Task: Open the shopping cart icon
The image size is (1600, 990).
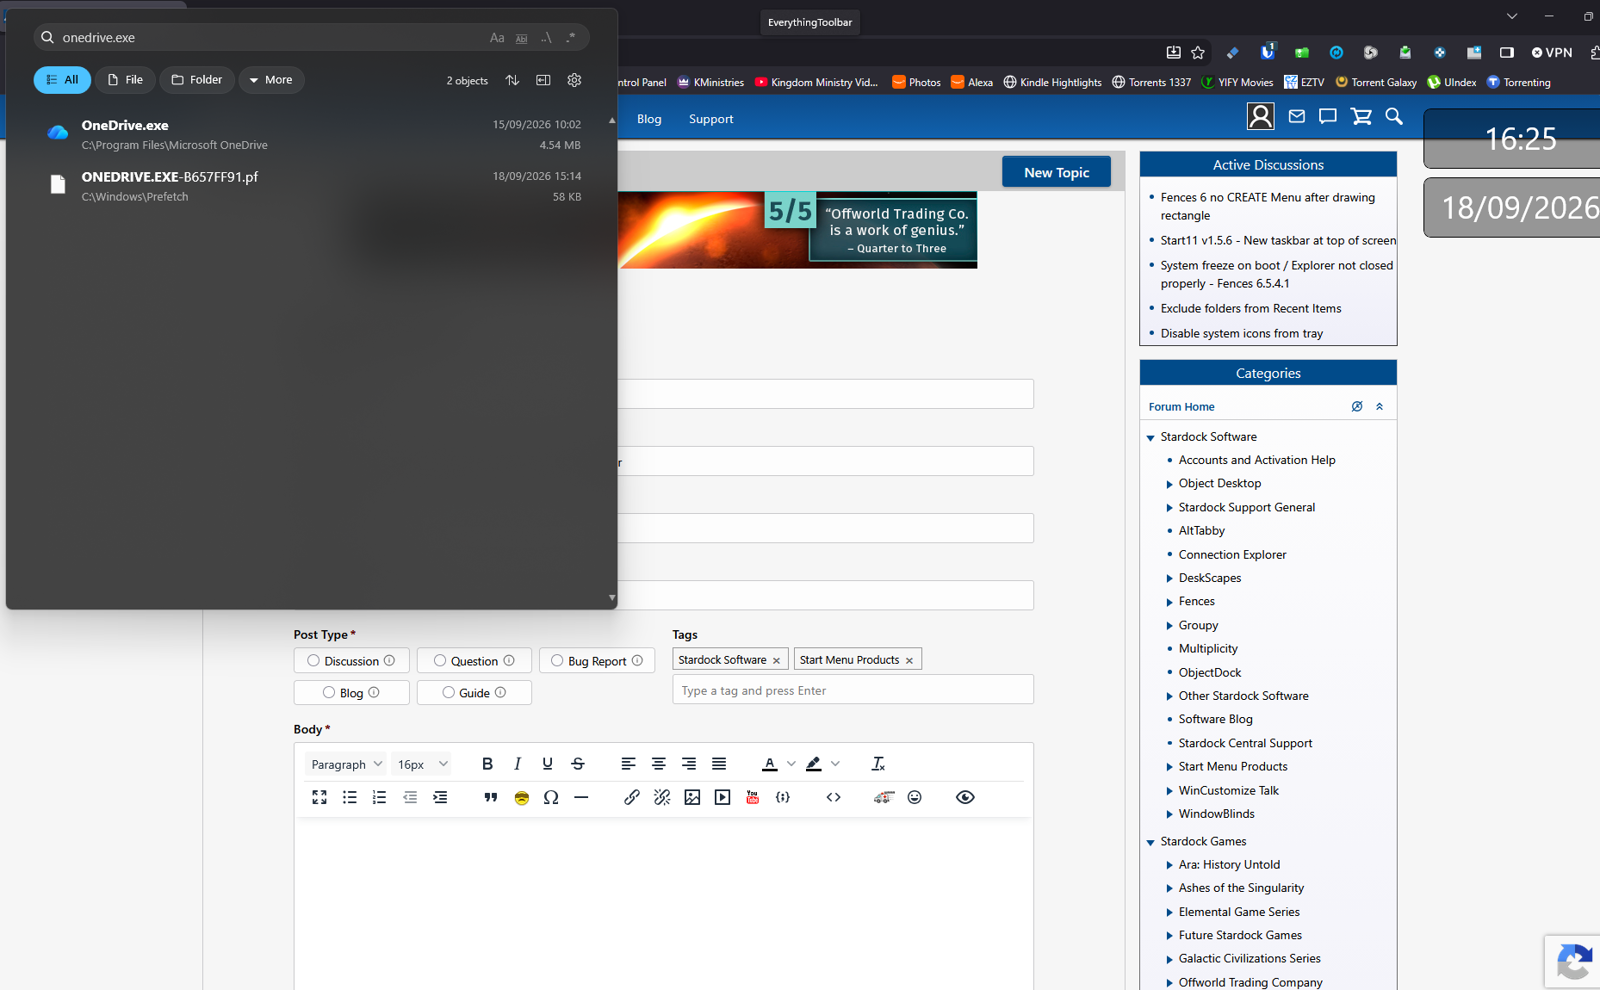Action: (1361, 117)
